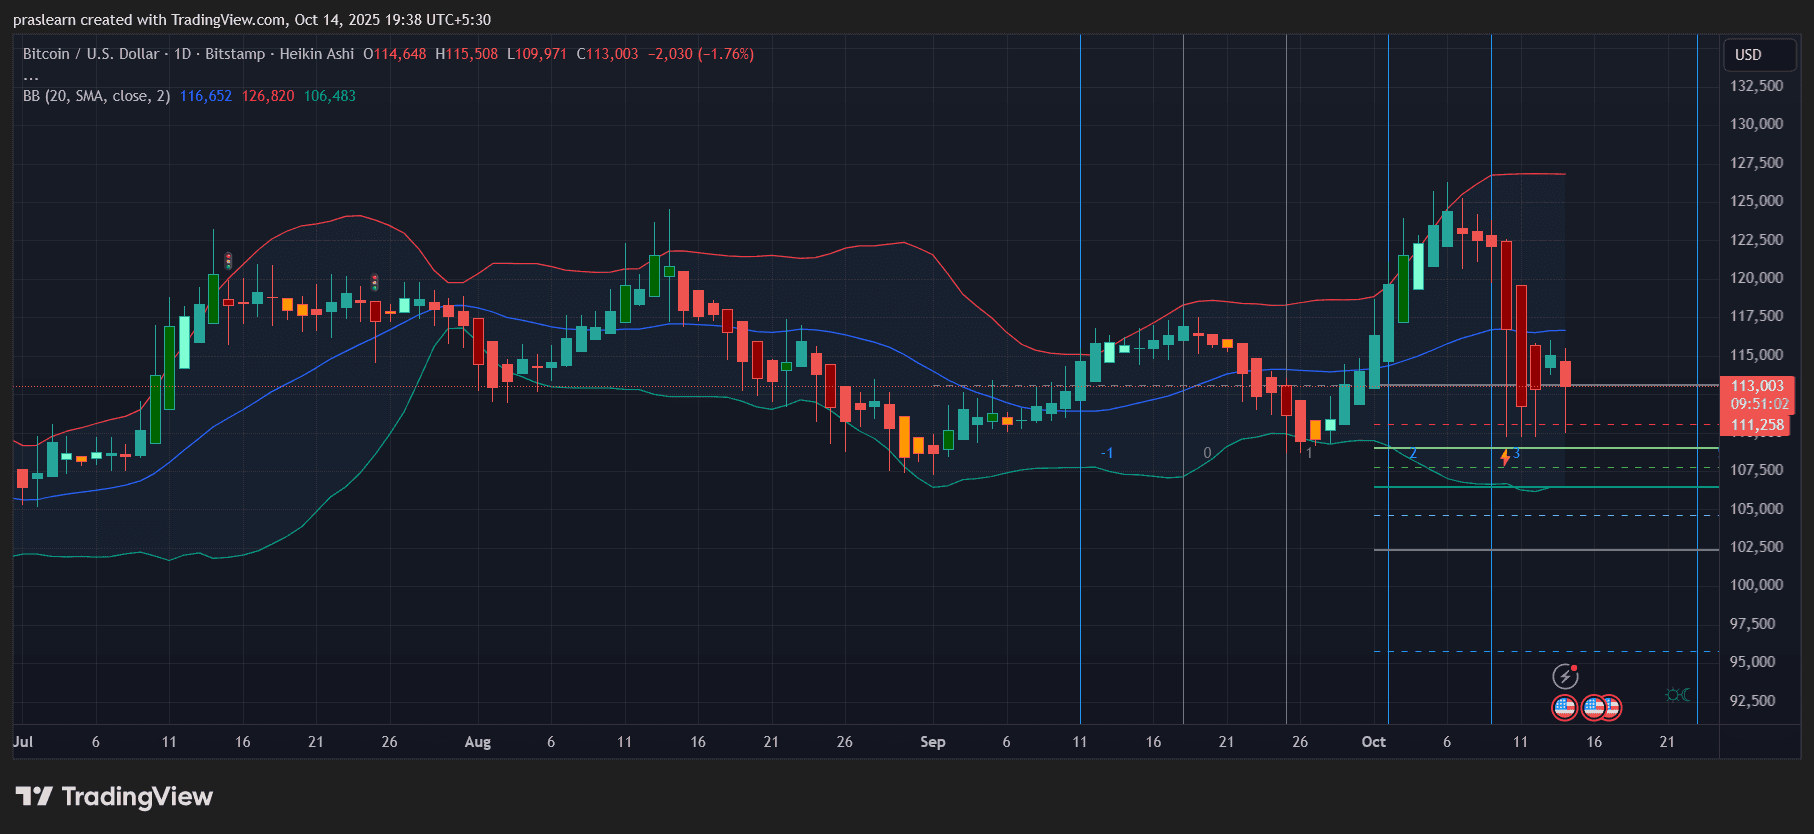Select the wave label -1

click(1106, 453)
